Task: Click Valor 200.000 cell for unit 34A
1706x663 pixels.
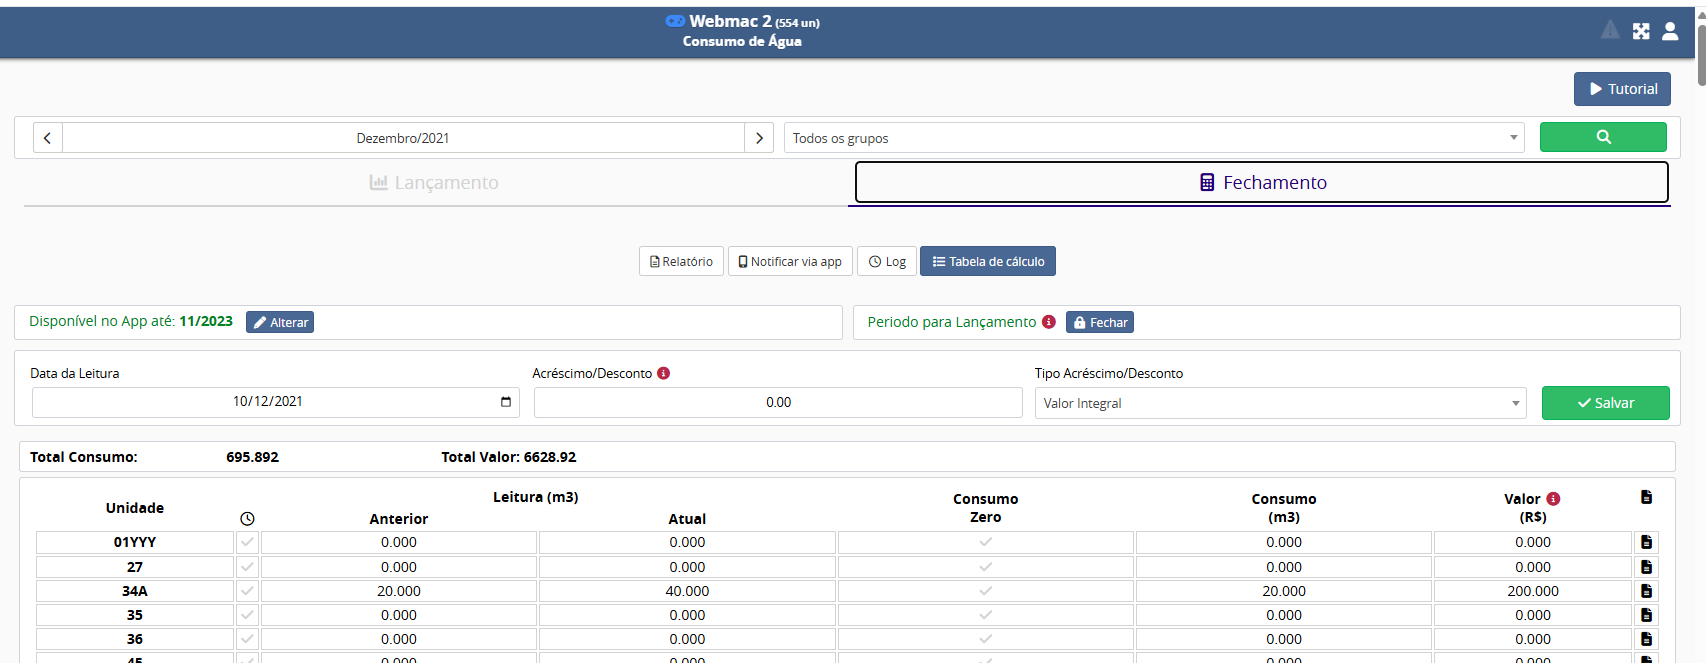Action: pyautogui.click(x=1533, y=591)
